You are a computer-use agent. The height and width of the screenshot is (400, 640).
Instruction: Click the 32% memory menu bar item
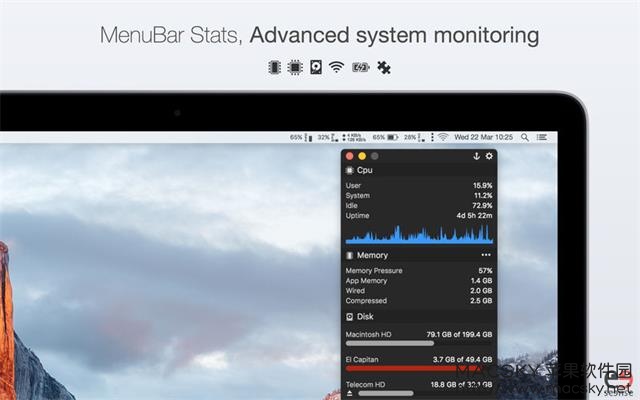(x=328, y=138)
